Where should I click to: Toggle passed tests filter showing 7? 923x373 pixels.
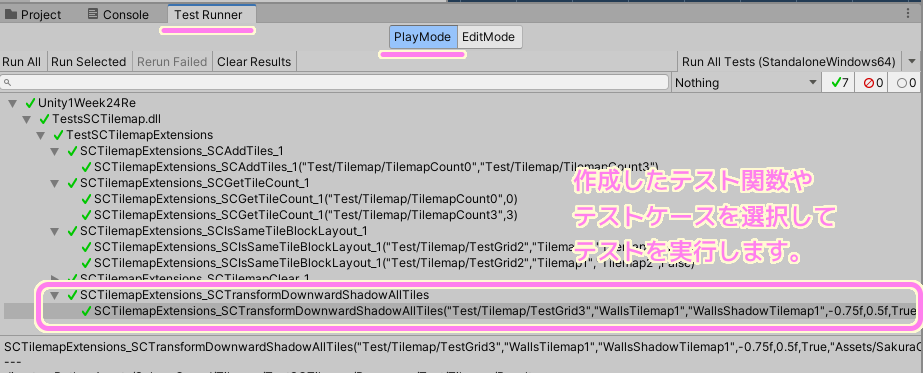point(839,83)
